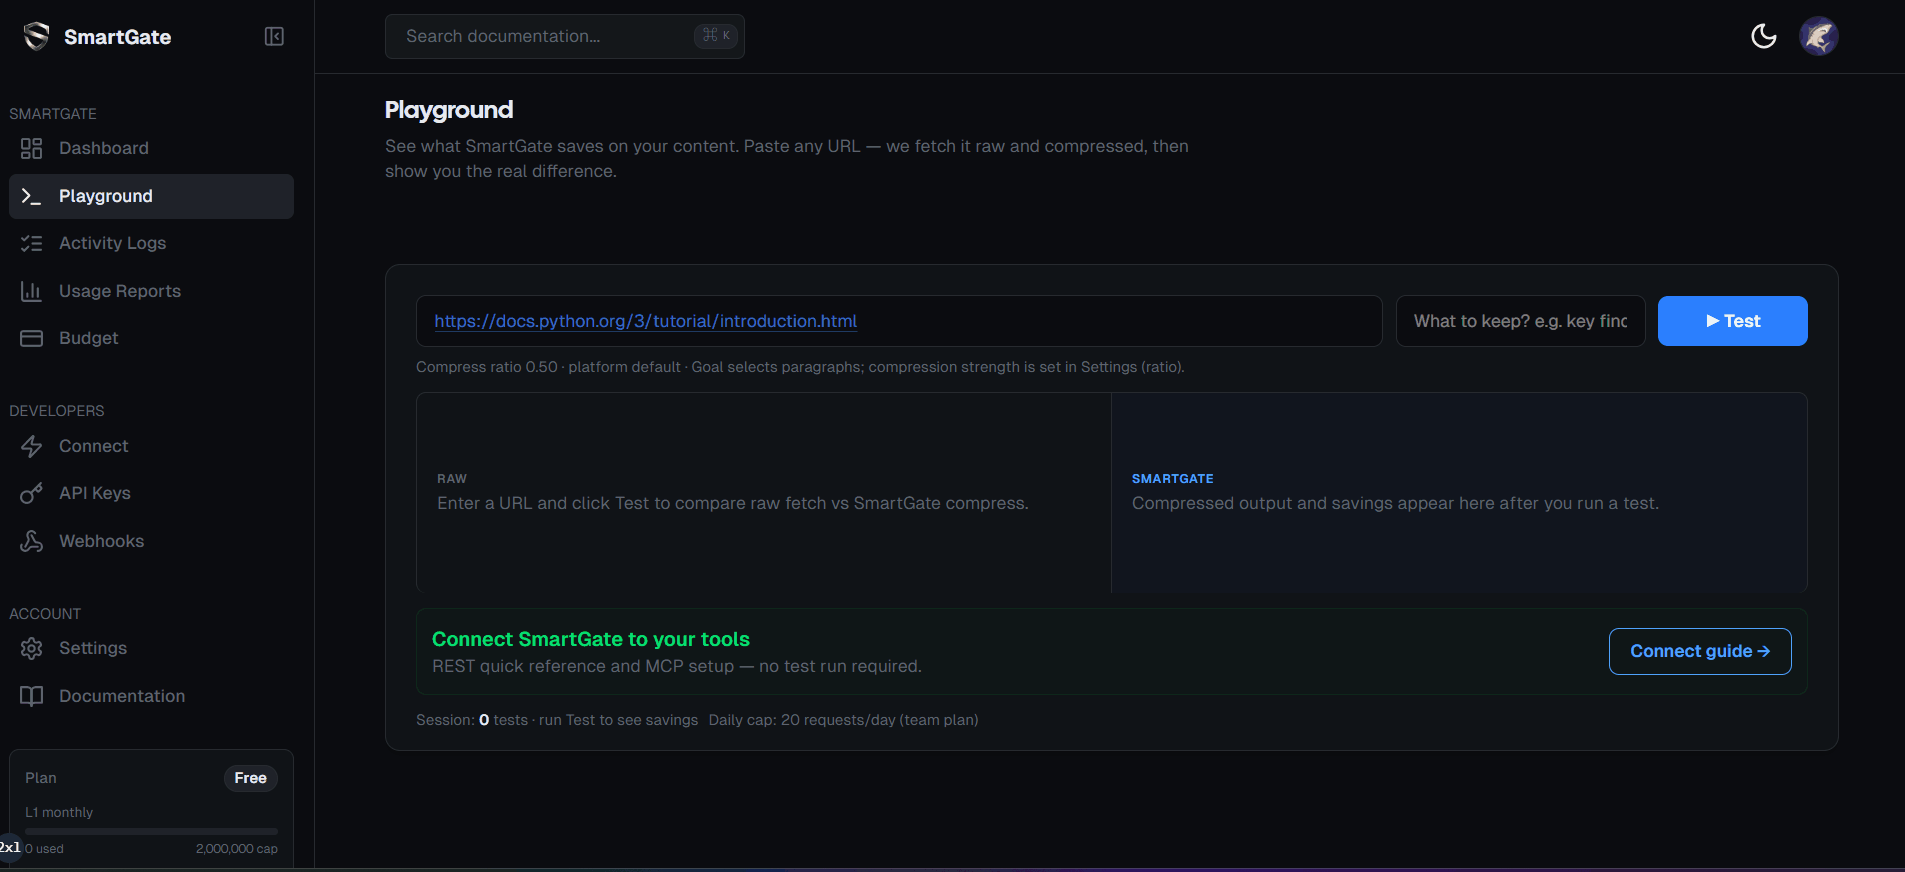Screen dimensions: 1905x872
Task: Click the Free plan badge
Action: 250,778
